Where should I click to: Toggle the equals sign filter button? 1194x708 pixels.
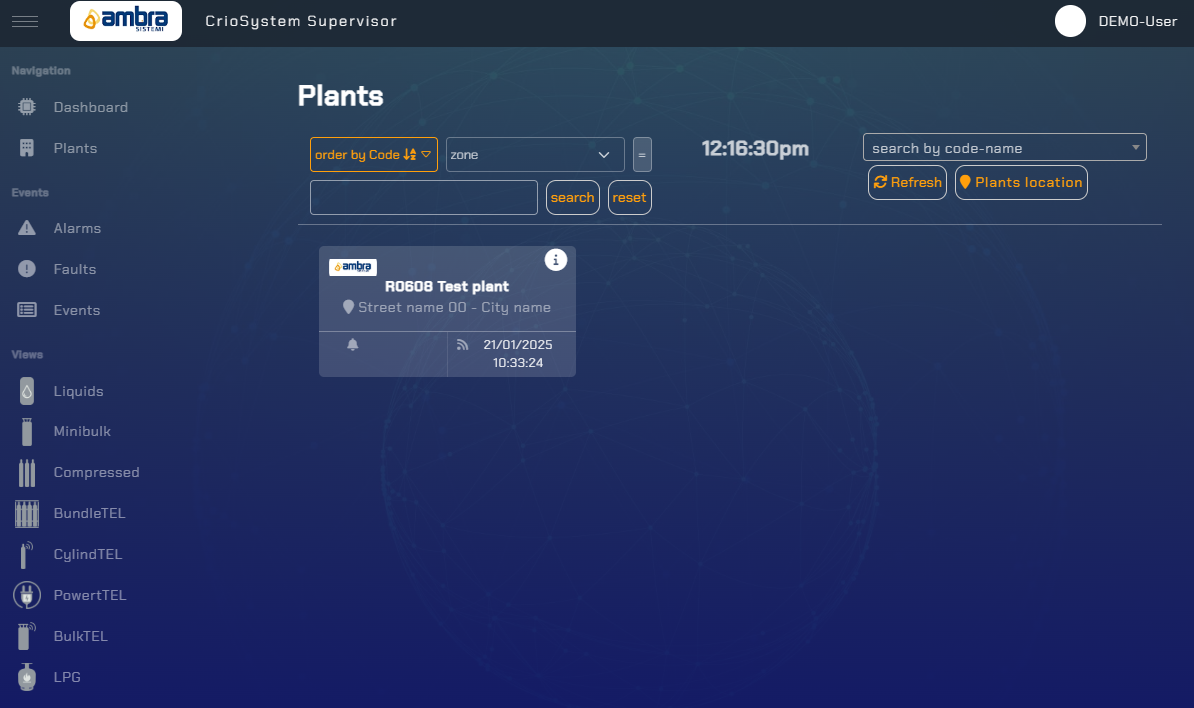tap(642, 155)
